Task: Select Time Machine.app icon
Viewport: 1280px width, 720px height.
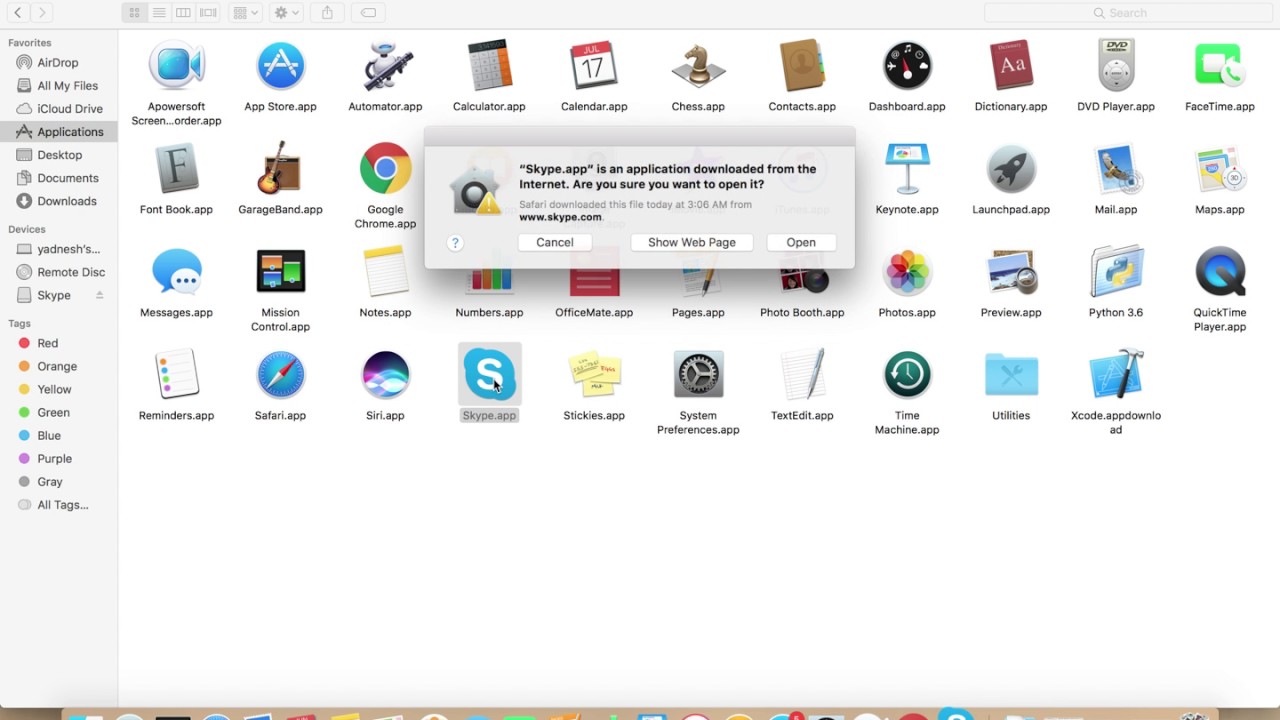Action: tap(907, 375)
